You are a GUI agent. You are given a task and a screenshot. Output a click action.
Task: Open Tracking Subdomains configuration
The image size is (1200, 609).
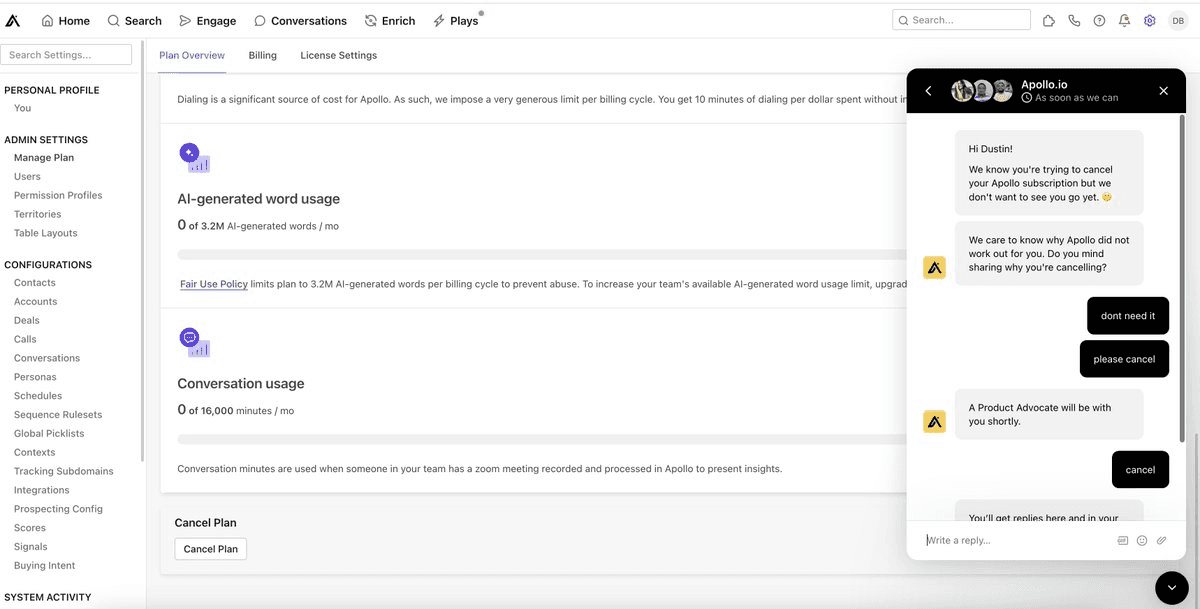coord(64,472)
